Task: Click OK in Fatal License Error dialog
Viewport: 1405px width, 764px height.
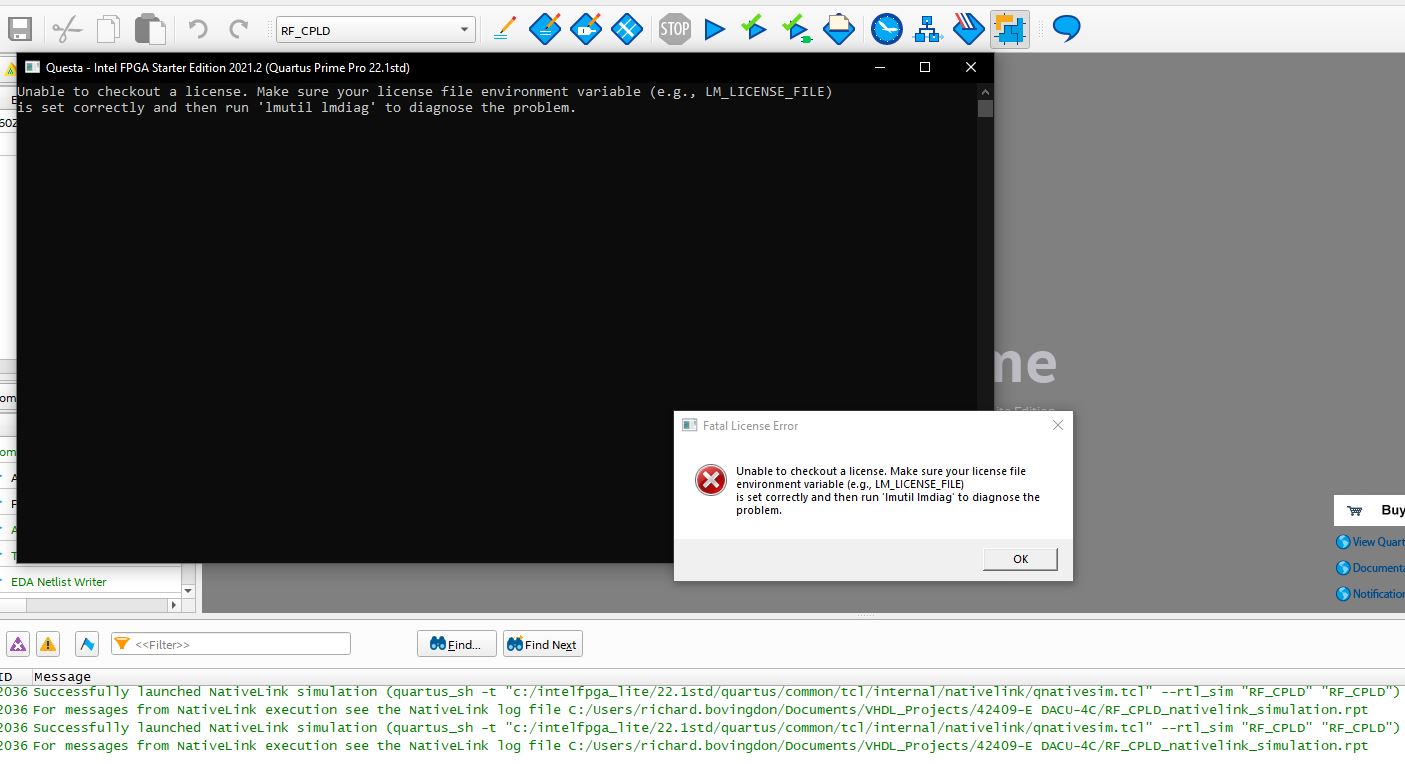Action: (1020, 559)
